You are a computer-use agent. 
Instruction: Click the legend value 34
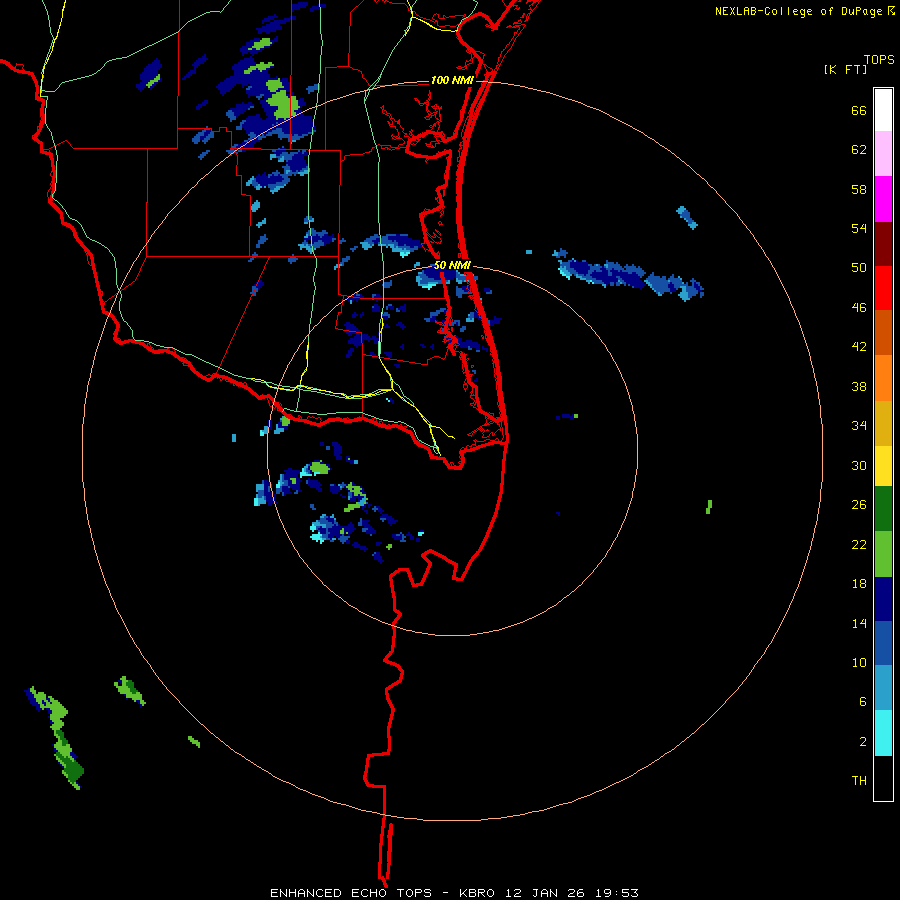(859, 426)
